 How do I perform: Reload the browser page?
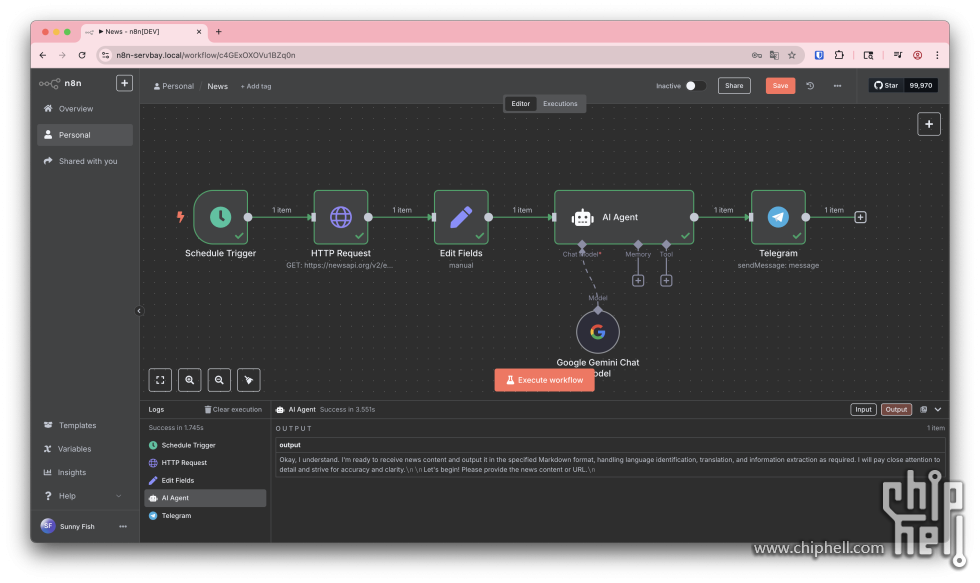coord(82,55)
